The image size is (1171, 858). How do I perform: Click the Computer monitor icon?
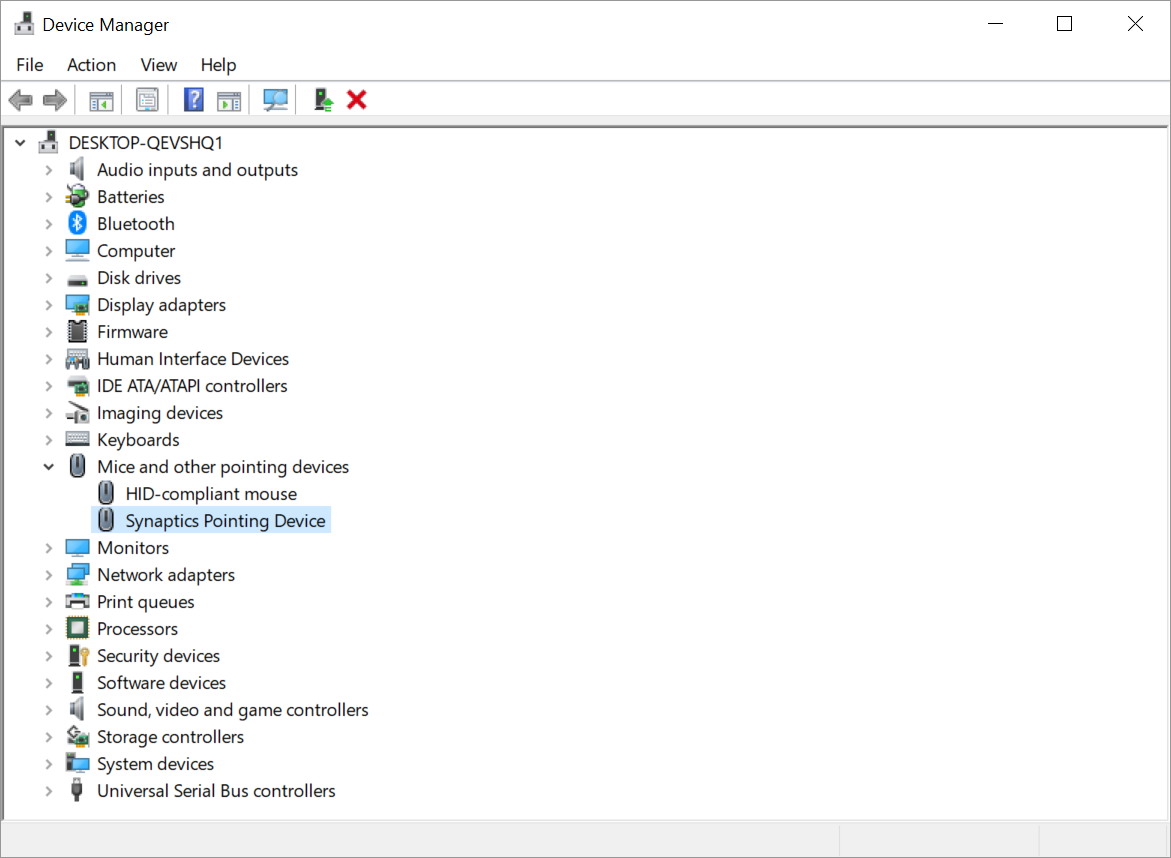[77, 250]
